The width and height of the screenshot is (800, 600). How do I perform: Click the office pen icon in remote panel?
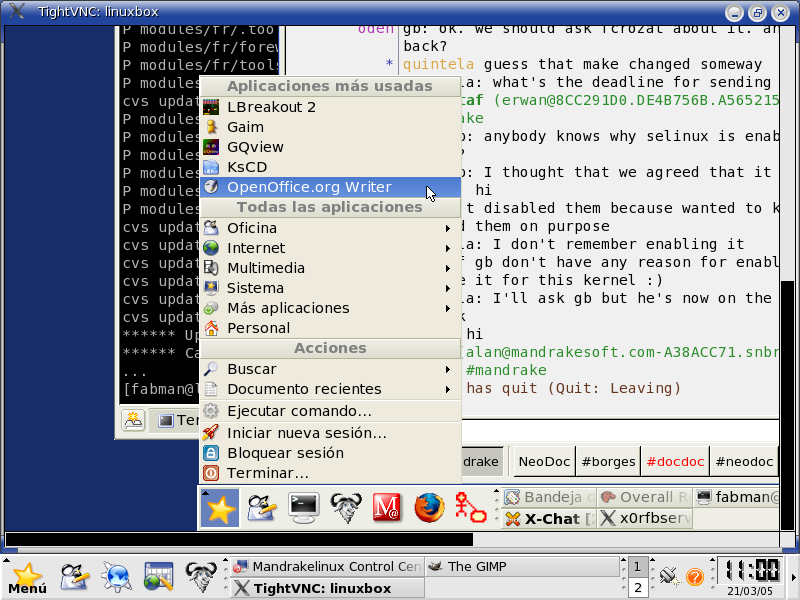coord(262,508)
